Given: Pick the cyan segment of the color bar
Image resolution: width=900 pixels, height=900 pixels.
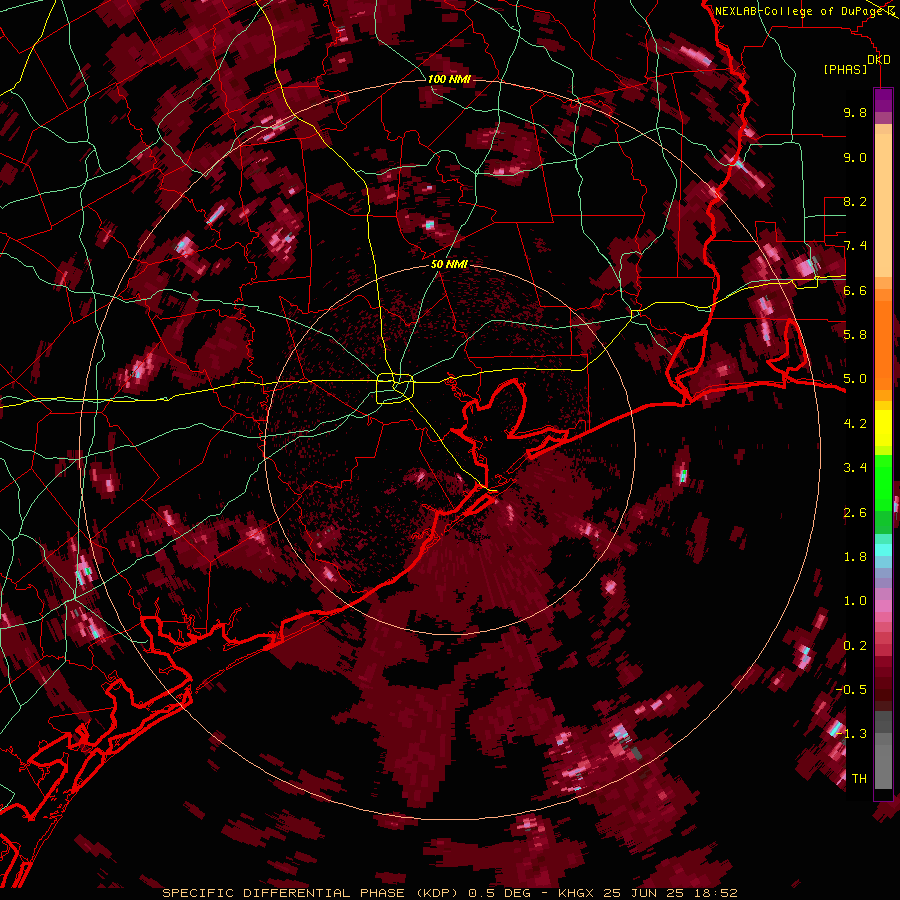Looking at the screenshot, I should pos(883,550).
